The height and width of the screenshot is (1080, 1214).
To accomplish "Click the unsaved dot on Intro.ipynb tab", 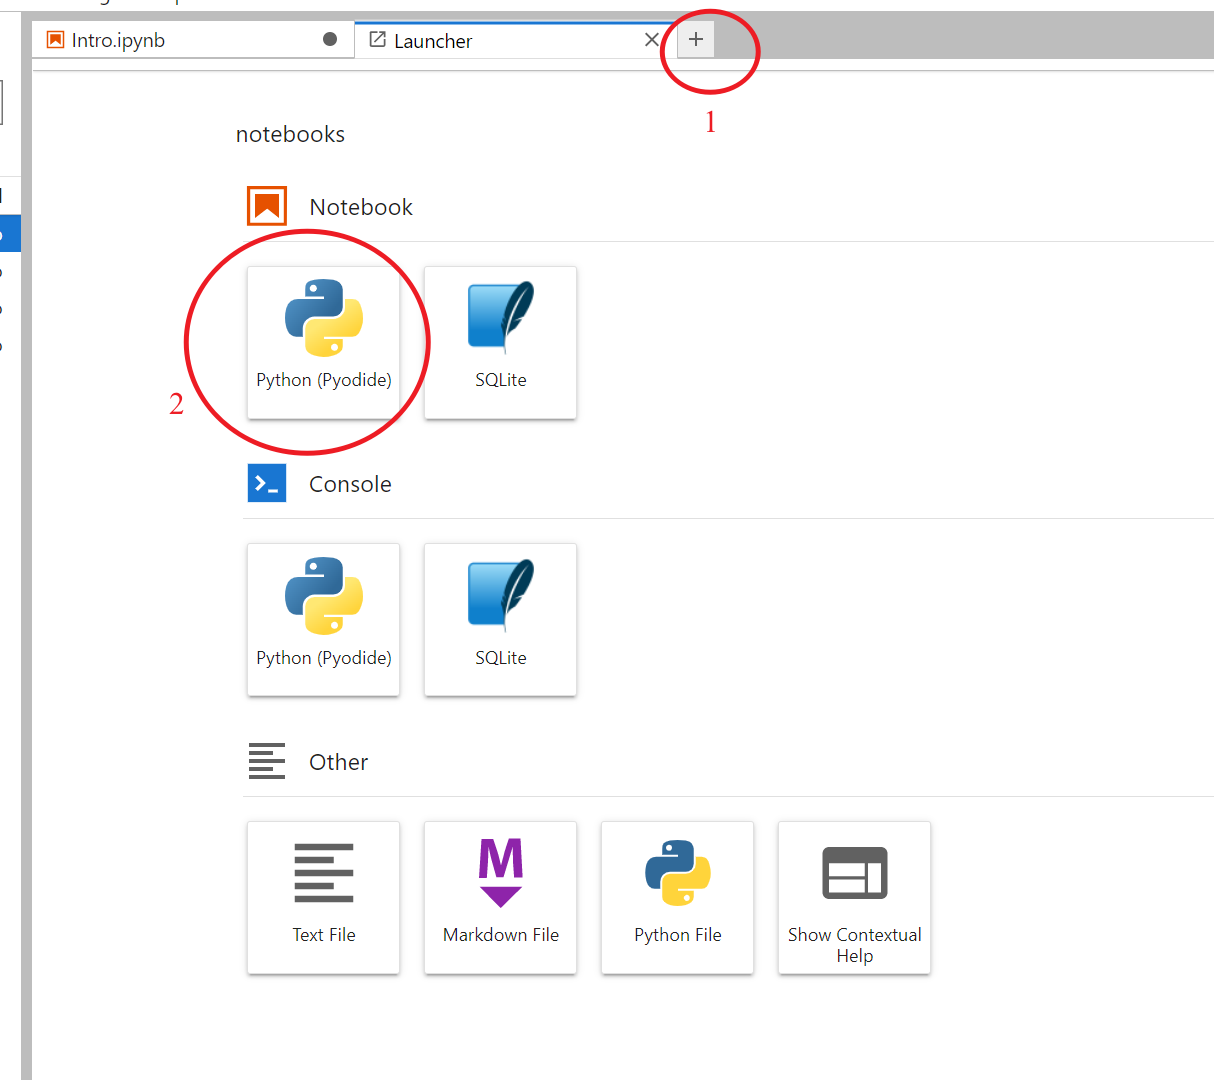I will 330,39.
